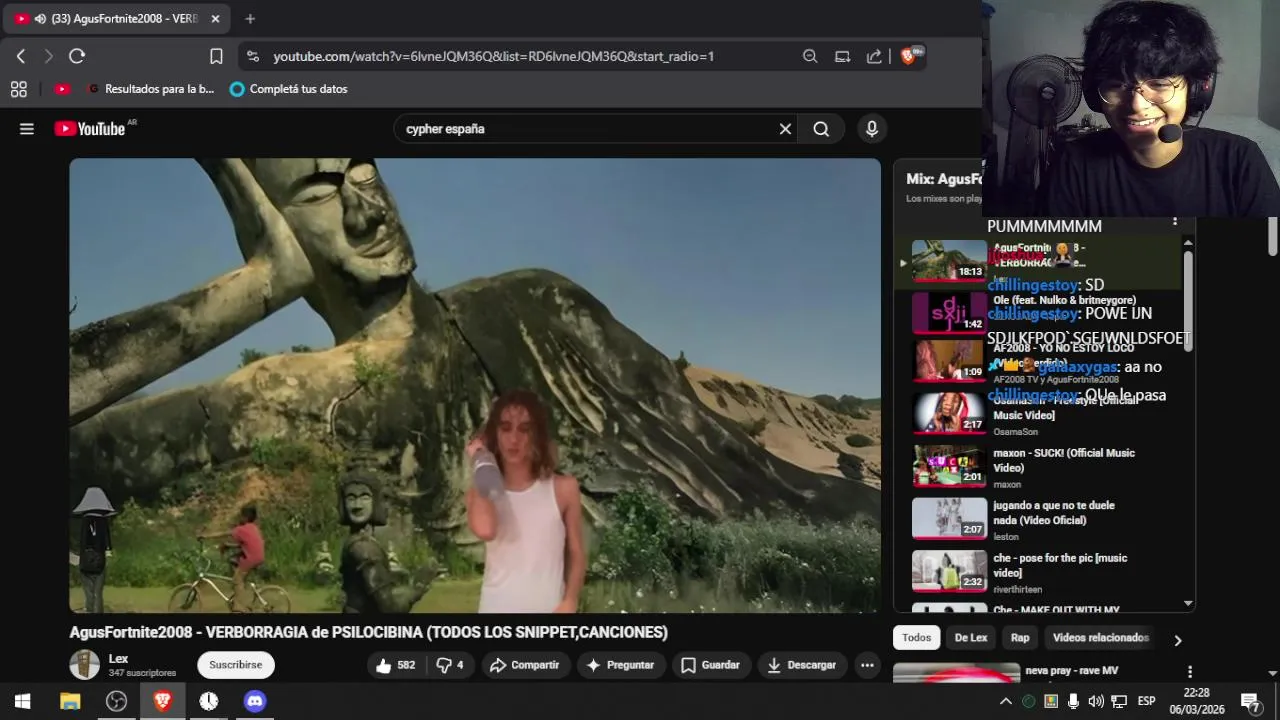This screenshot has width=1280, height=720.
Task: Open the options menu for 'neva pray - rave MV'
Action: (1190, 672)
